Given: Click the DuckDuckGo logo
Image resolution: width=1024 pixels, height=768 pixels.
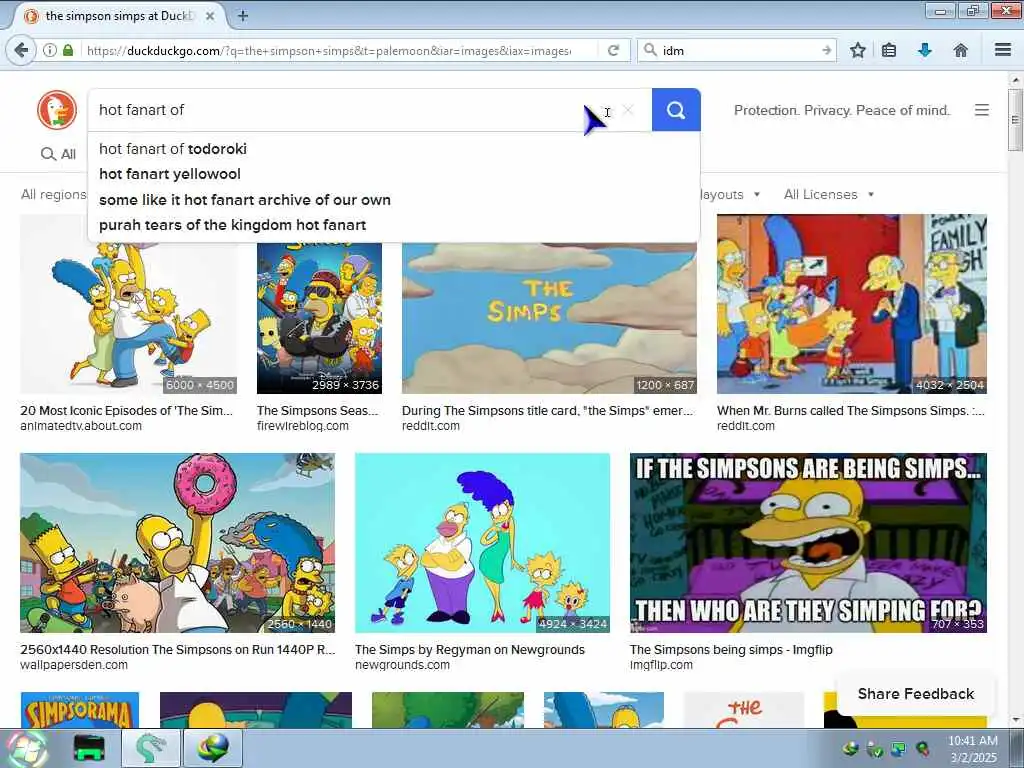Looking at the screenshot, I should click(x=57, y=110).
